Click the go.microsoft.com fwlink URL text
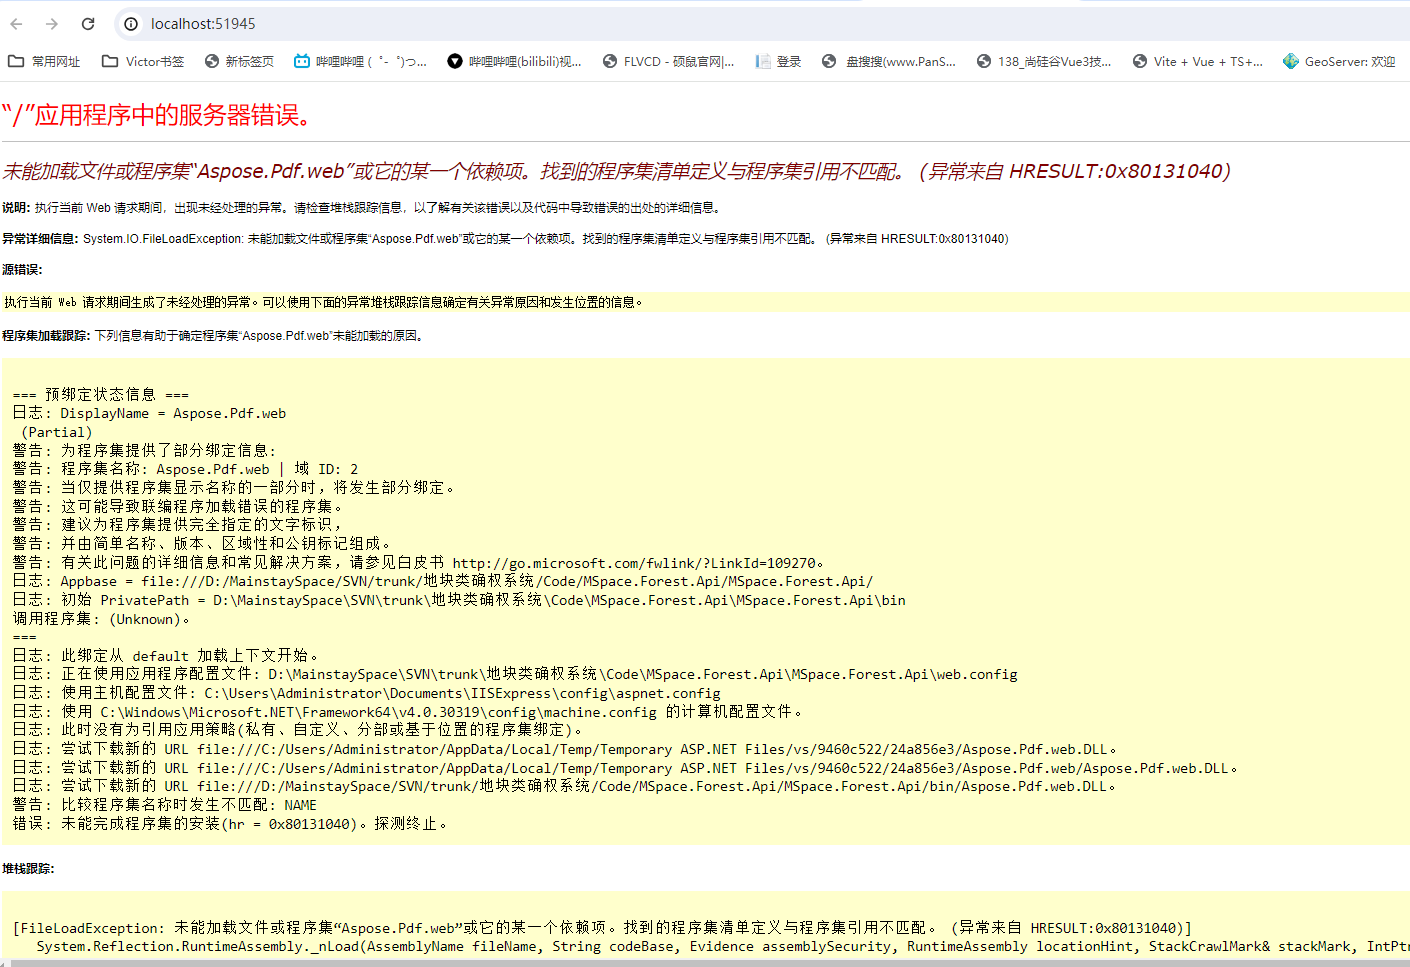 pyautogui.click(x=634, y=563)
